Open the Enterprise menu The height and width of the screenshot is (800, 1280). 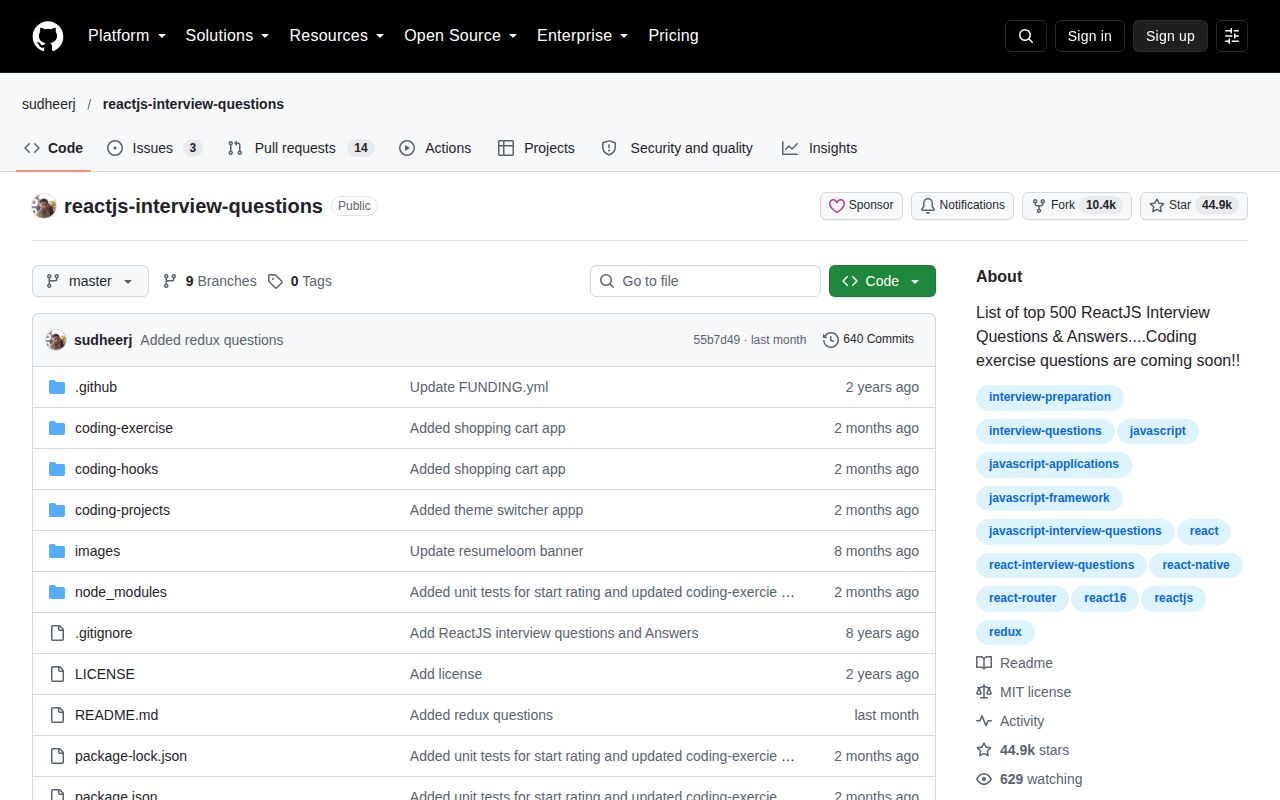583,36
